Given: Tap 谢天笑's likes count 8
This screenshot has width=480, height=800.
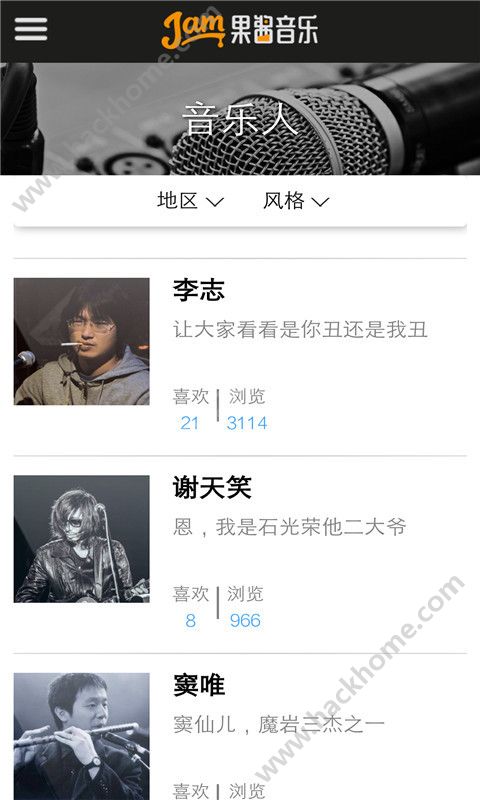Looking at the screenshot, I should tap(190, 620).
